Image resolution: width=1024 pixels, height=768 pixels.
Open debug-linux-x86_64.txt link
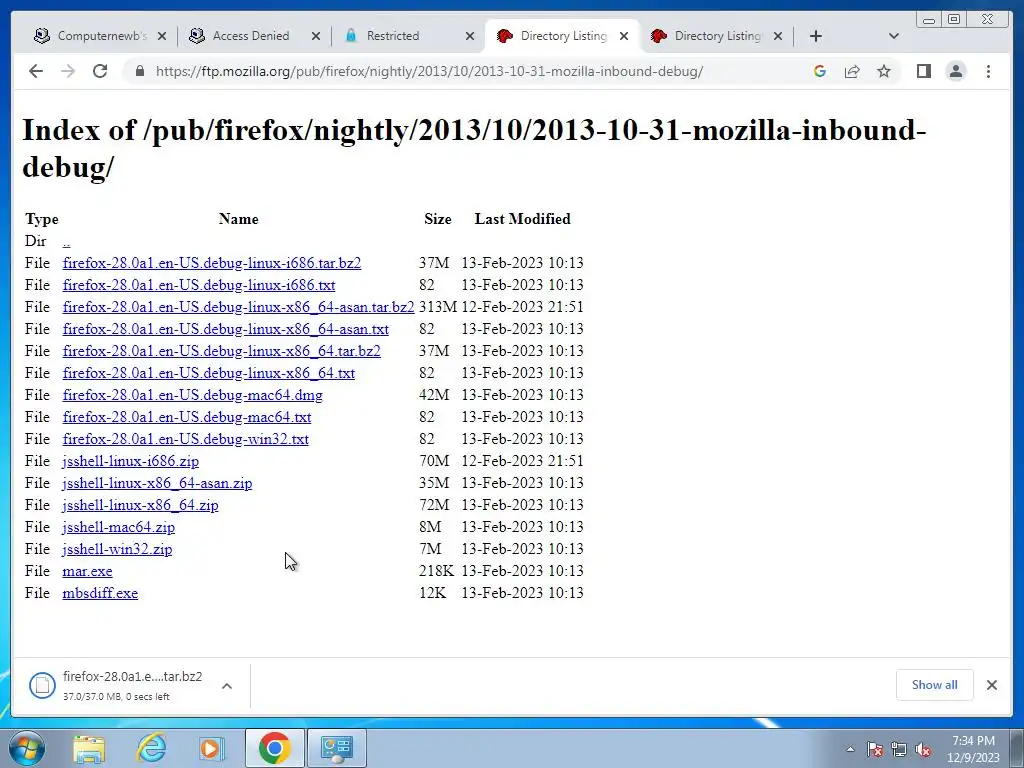pyautogui.click(x=208, y=373)
